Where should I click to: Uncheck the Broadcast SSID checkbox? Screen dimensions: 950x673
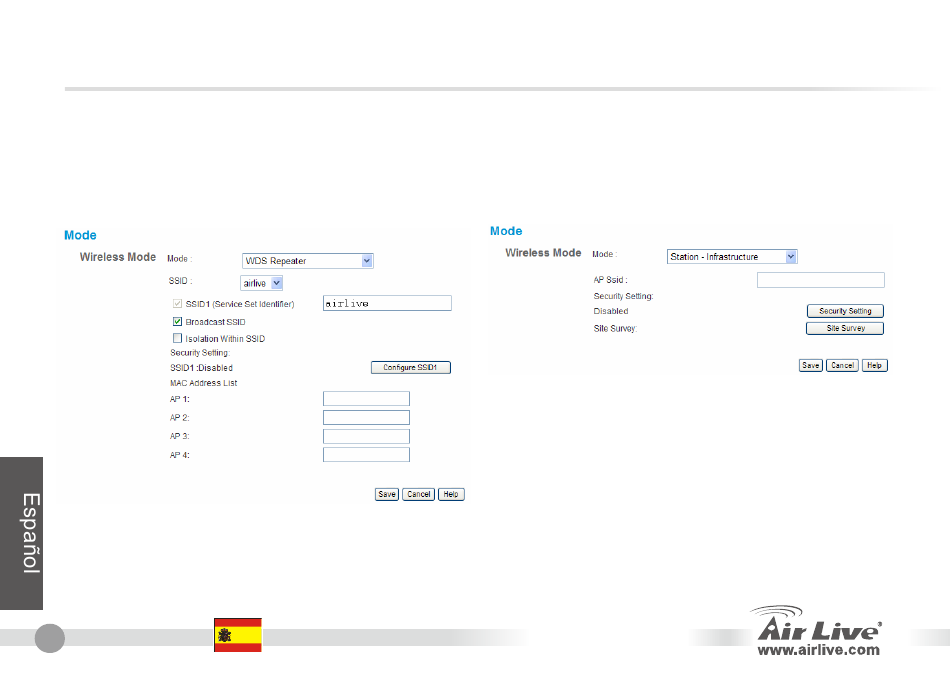point(178,322)
